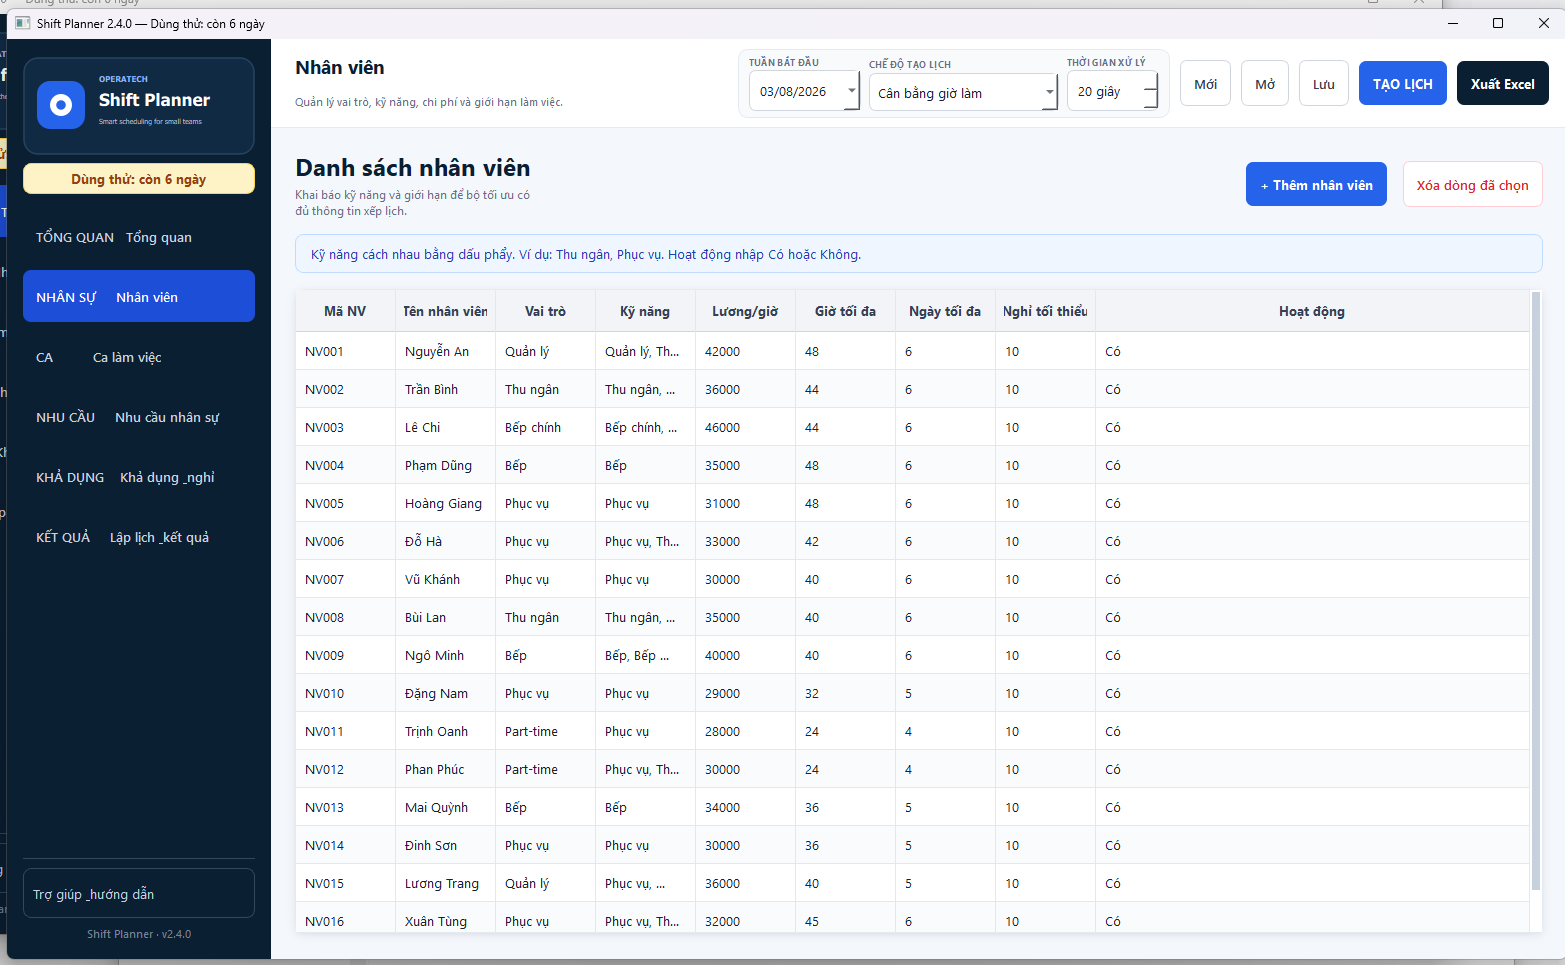This screenshot has width=1565, height=965.
Task: Click the Nghỉ tối thiểu column header
Action: point(1045,311)
